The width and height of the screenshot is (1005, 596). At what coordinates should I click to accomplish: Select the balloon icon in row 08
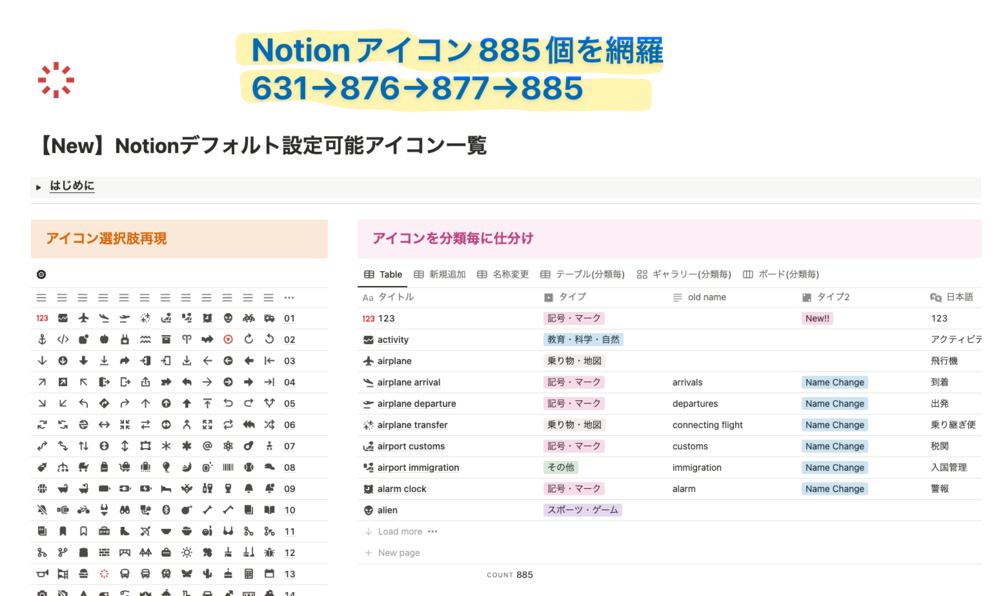point(166,467)
